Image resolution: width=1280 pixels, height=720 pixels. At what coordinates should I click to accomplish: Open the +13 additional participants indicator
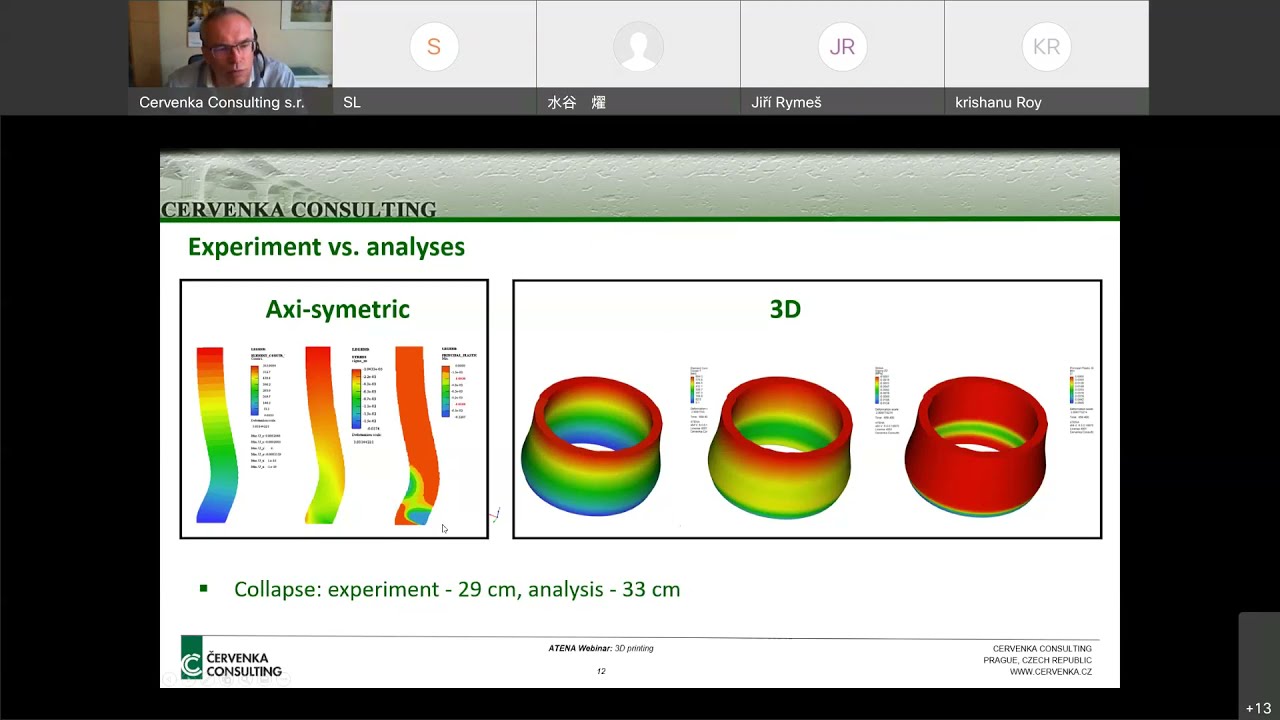tap(1258, 708)
